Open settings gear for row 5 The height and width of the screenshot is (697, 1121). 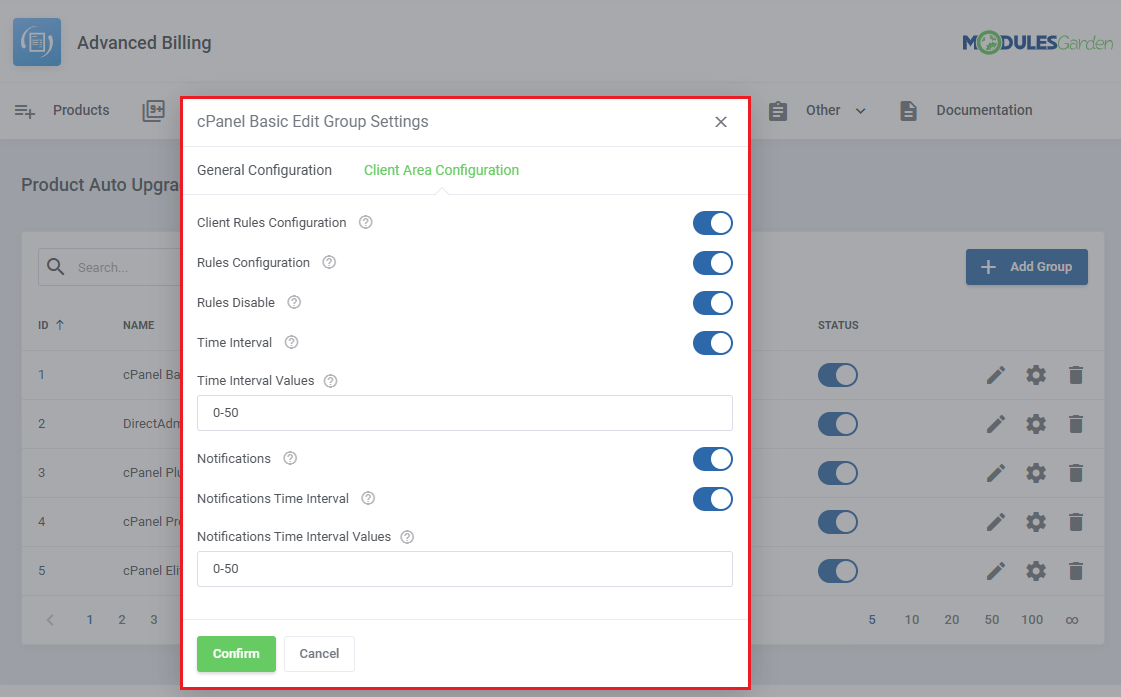coord(1036,570)
